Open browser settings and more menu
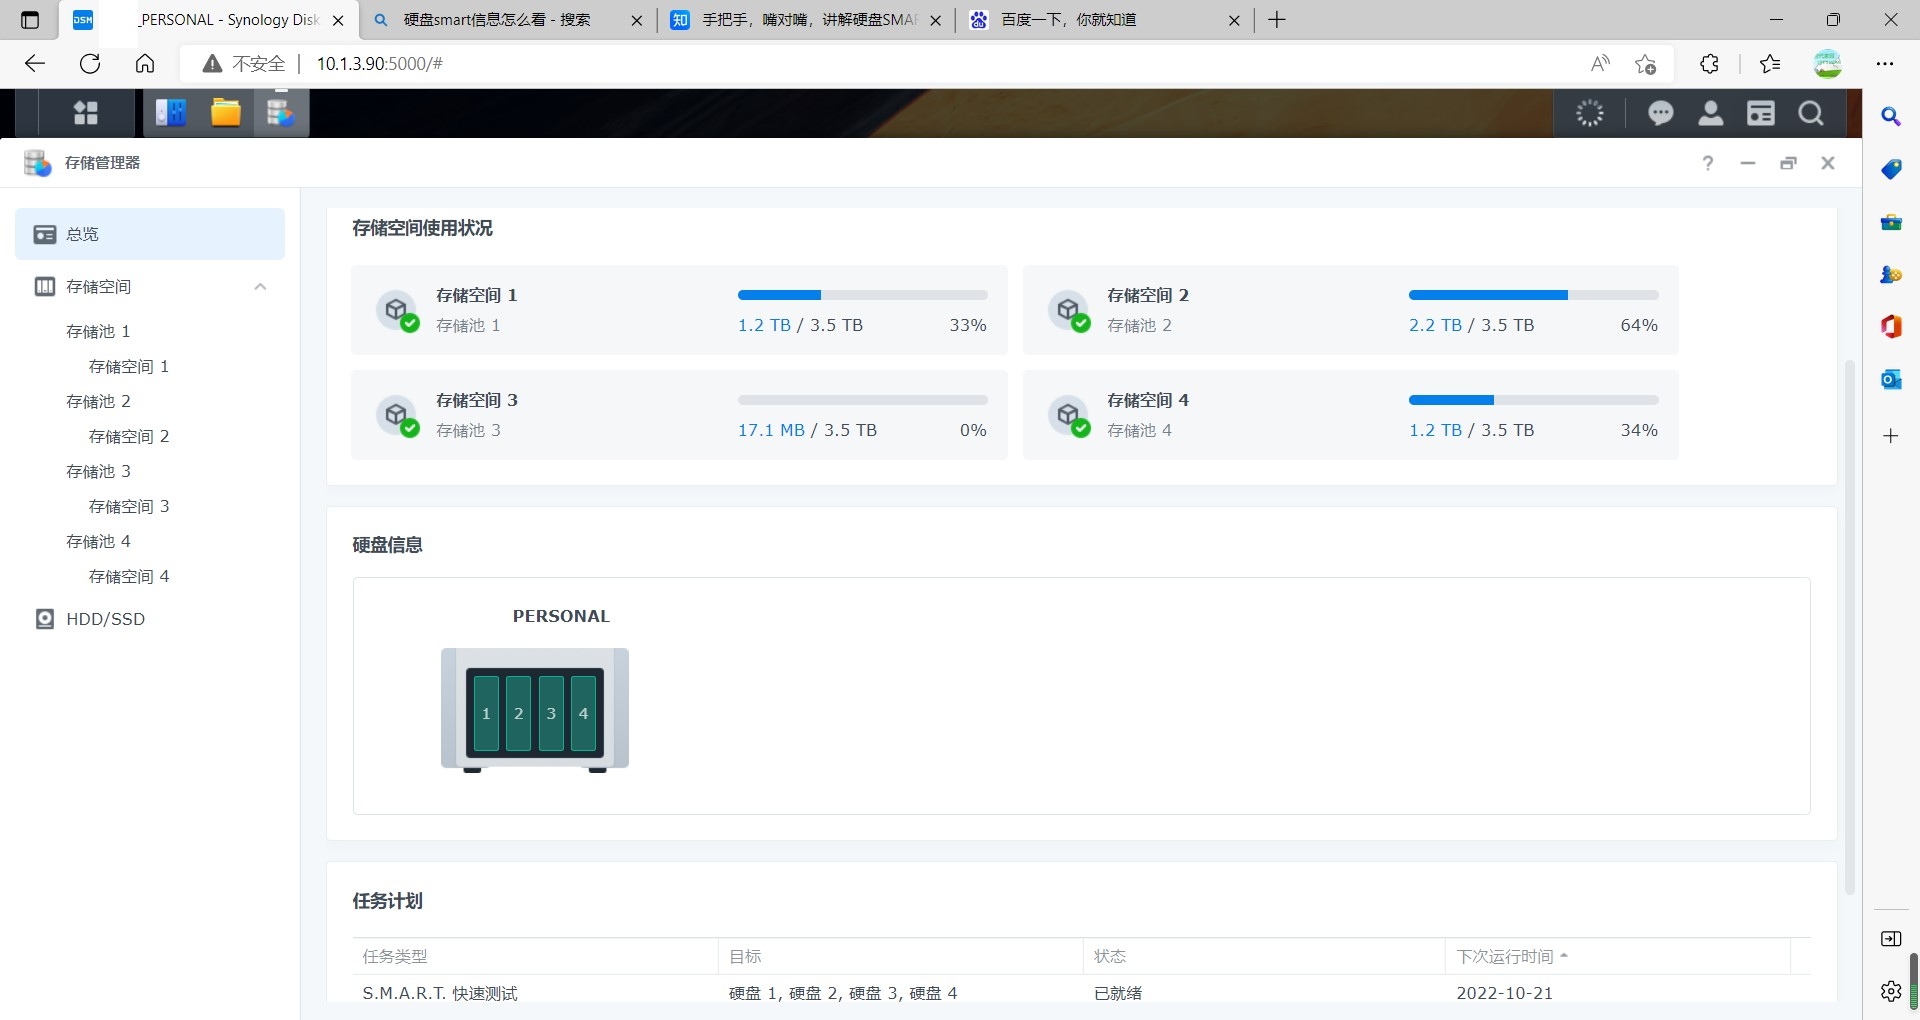The image size is (1920, 1020). (1885, 64)
